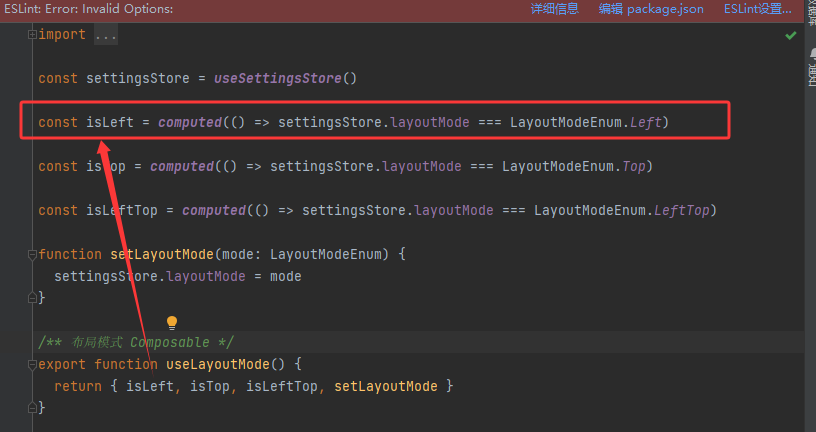This screenshot has height=432, width=816.
Task: Click isLeft variable in const declaration
Action: (110, 122)
